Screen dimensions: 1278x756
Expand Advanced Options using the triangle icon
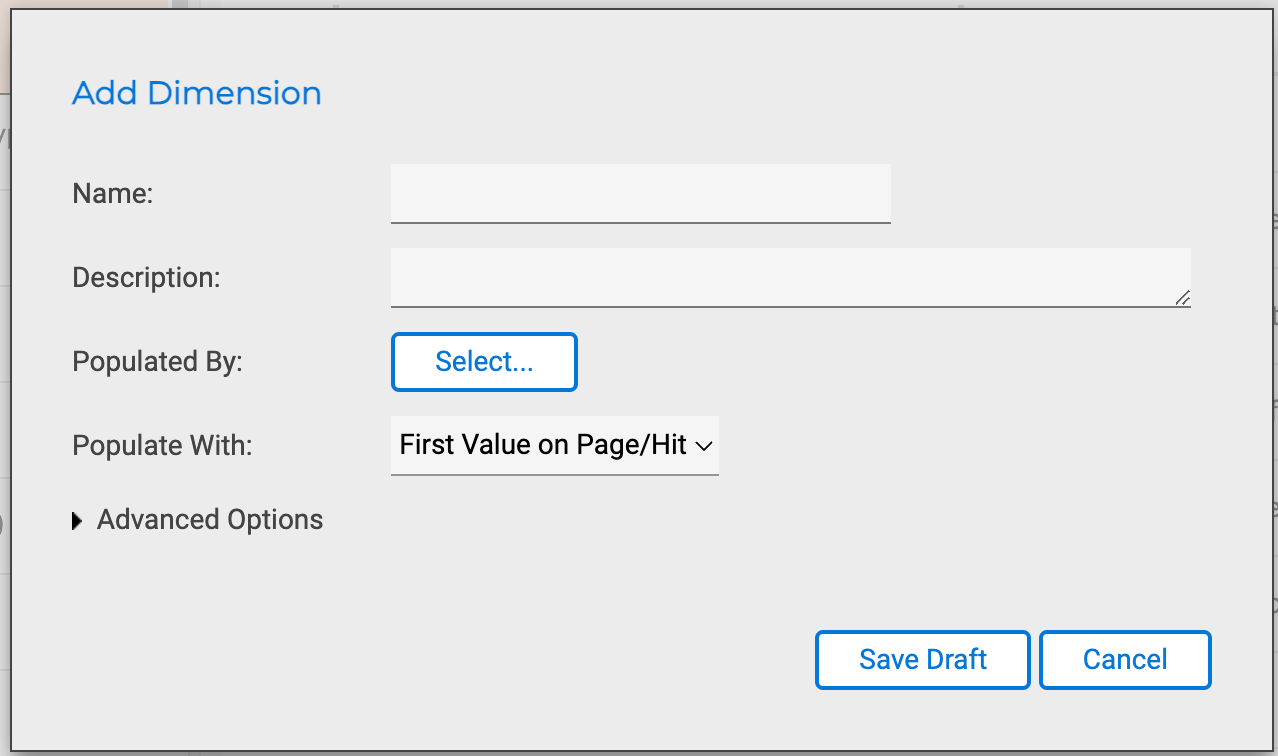(x=78, y=521)
